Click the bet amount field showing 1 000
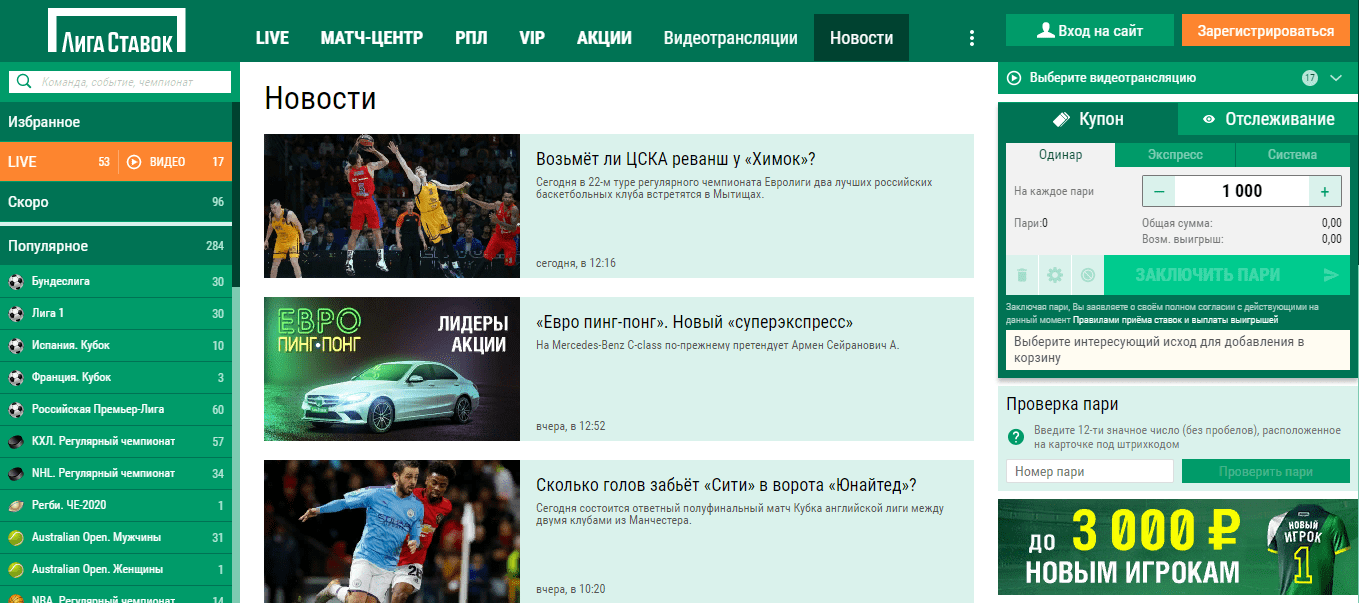 click(x=1242, y=191)
